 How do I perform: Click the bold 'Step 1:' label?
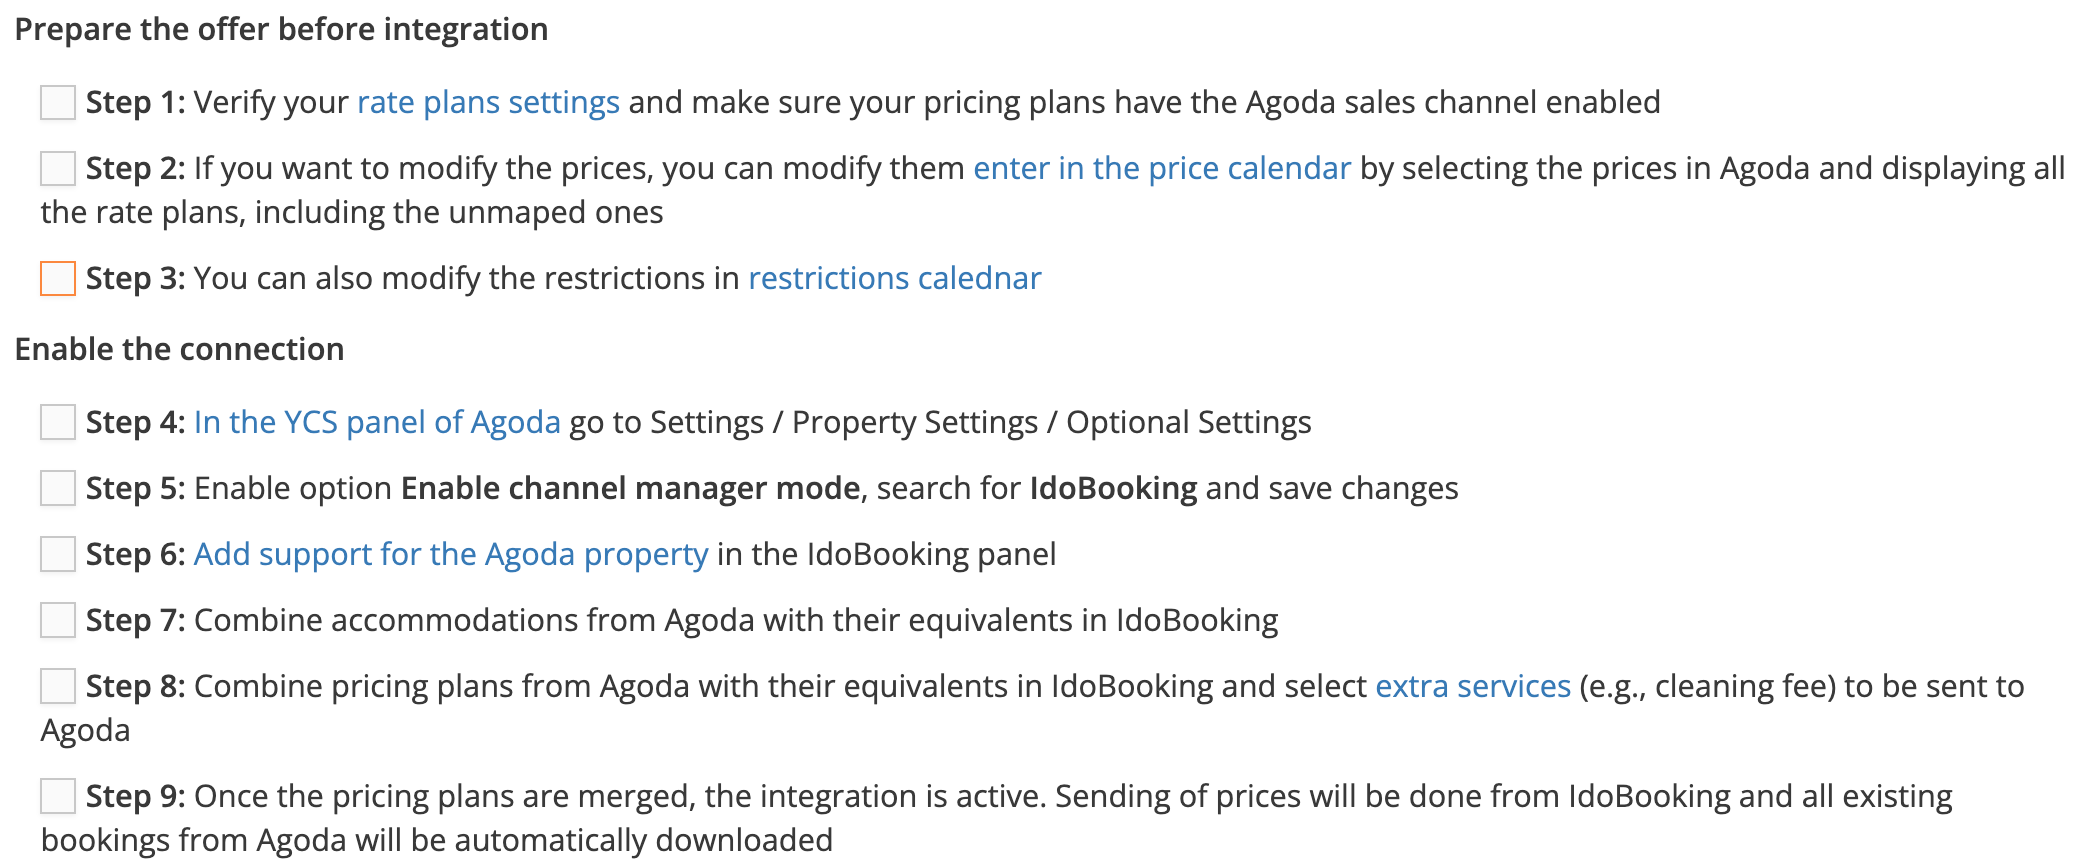pyautogui.click(x=135, y=103)
